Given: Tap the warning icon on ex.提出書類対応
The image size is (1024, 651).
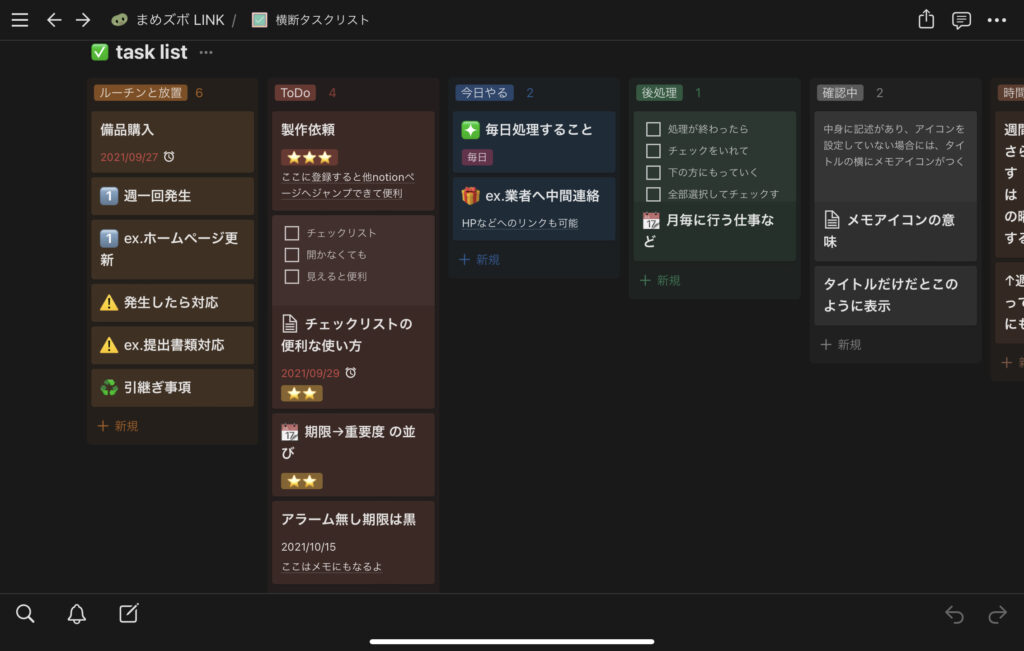Looking at the screenshot, I should [109, 345].
